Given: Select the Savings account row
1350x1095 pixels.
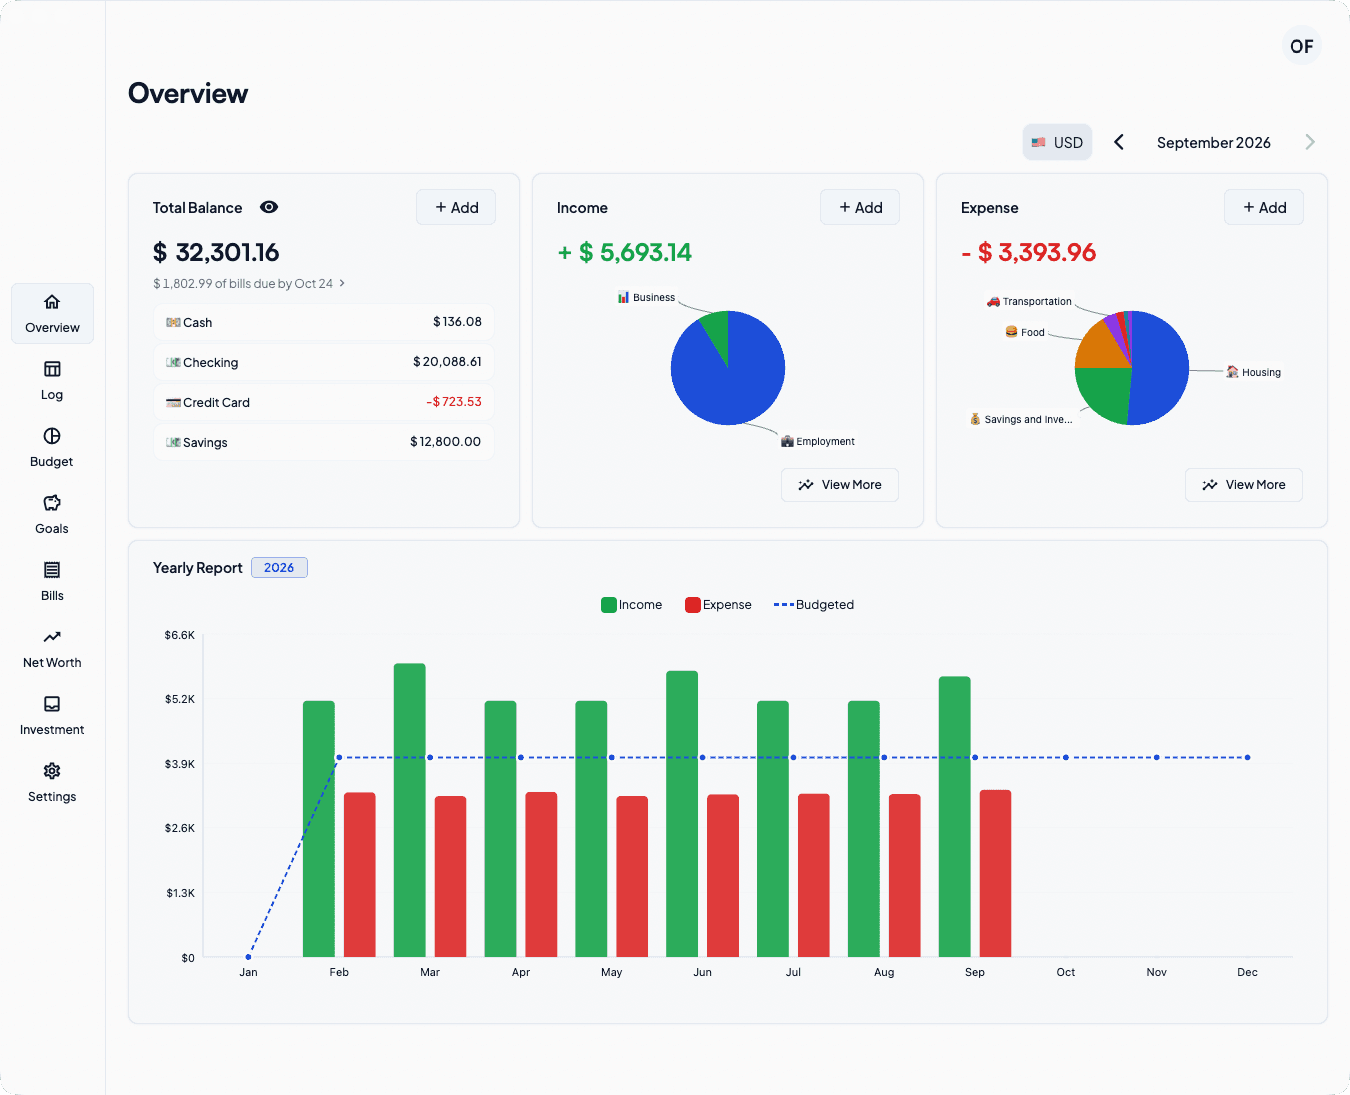Looking at the screenshot, I should pyautogui.click(x=324, y=442).
